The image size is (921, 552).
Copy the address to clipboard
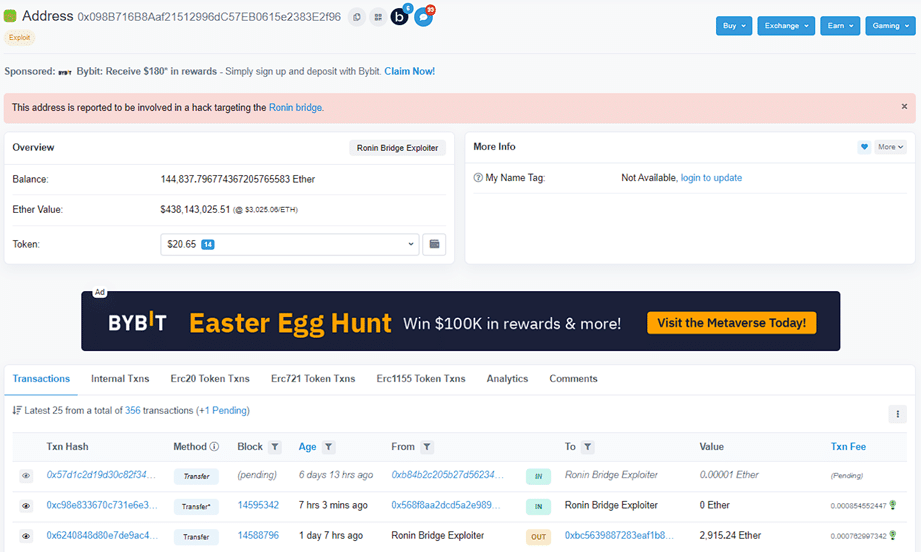357,17
